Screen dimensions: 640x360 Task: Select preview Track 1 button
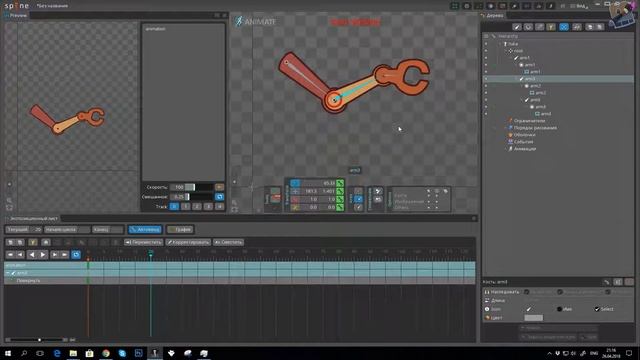[x=185, y=207]
